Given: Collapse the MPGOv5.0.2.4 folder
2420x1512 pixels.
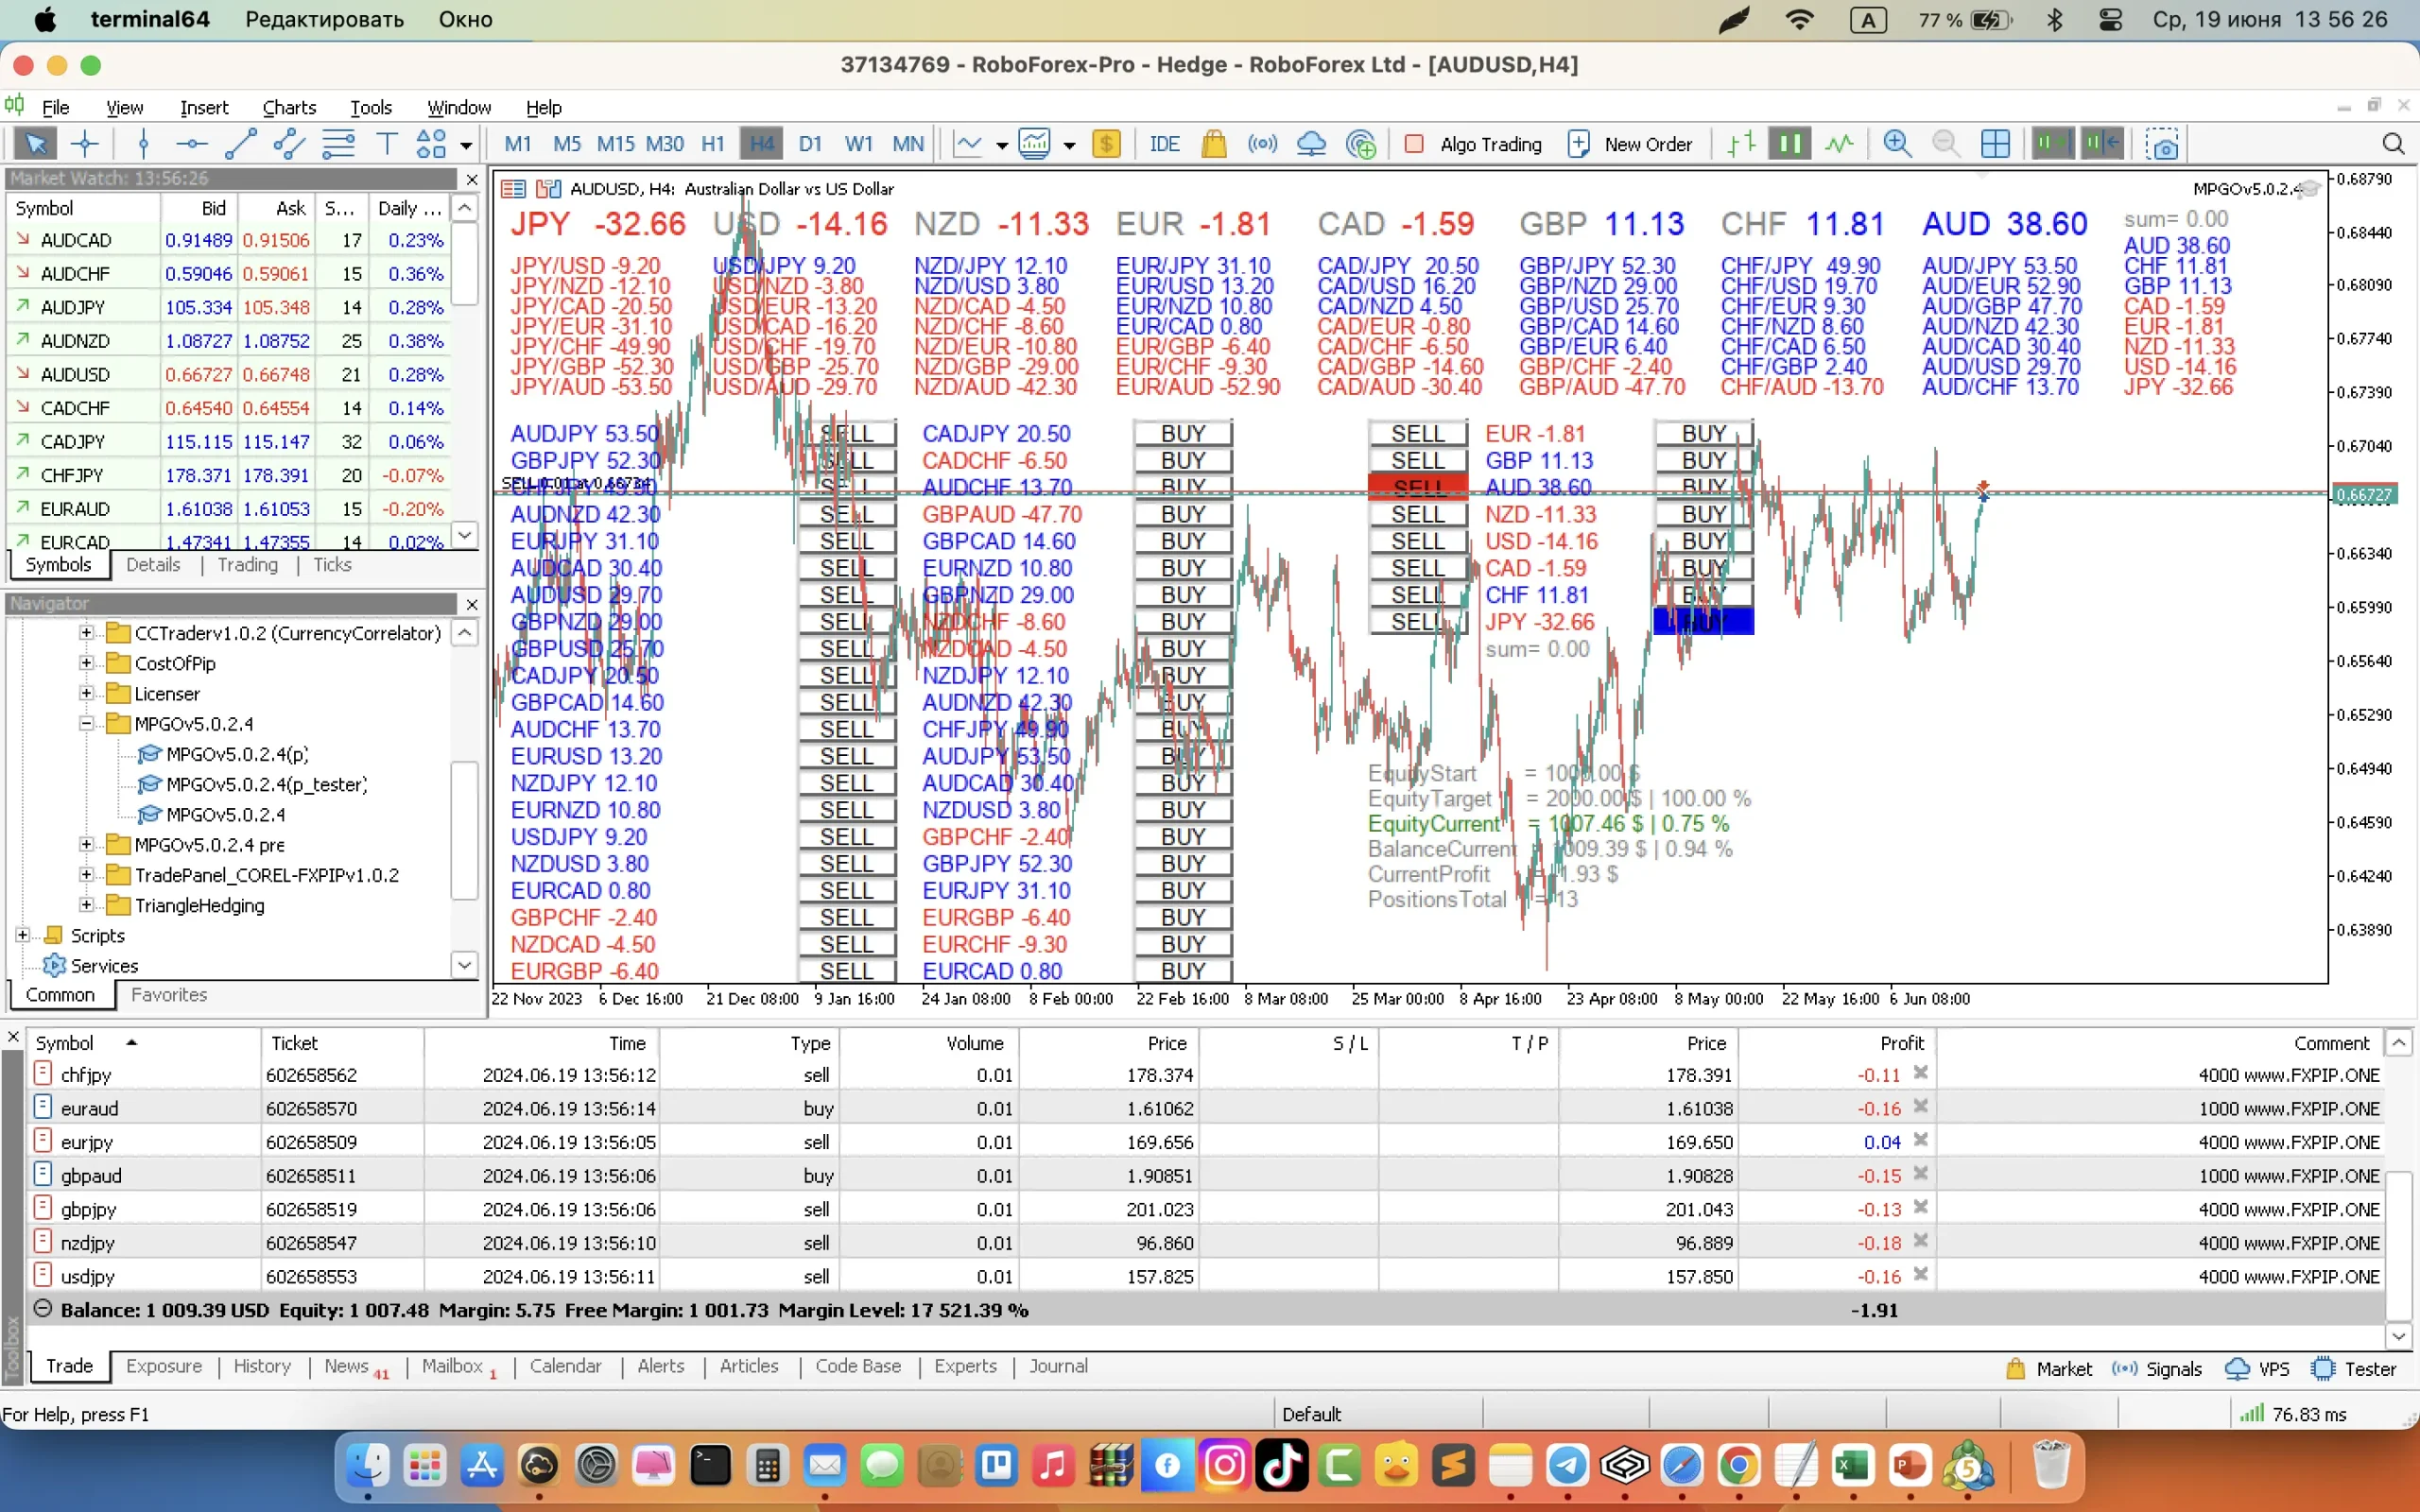Looking at the screenshot, I should 86,723.
